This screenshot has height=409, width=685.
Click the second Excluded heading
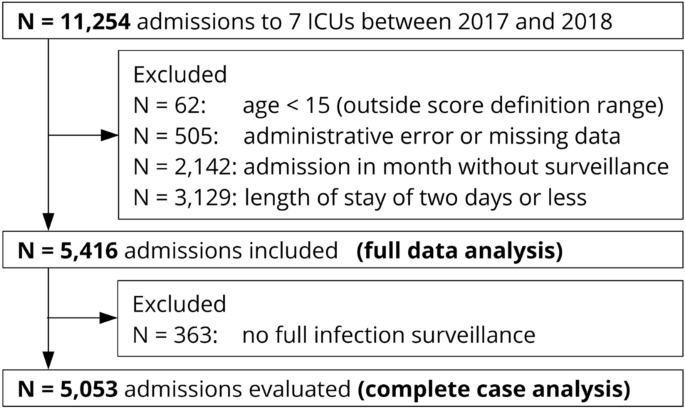180,304
